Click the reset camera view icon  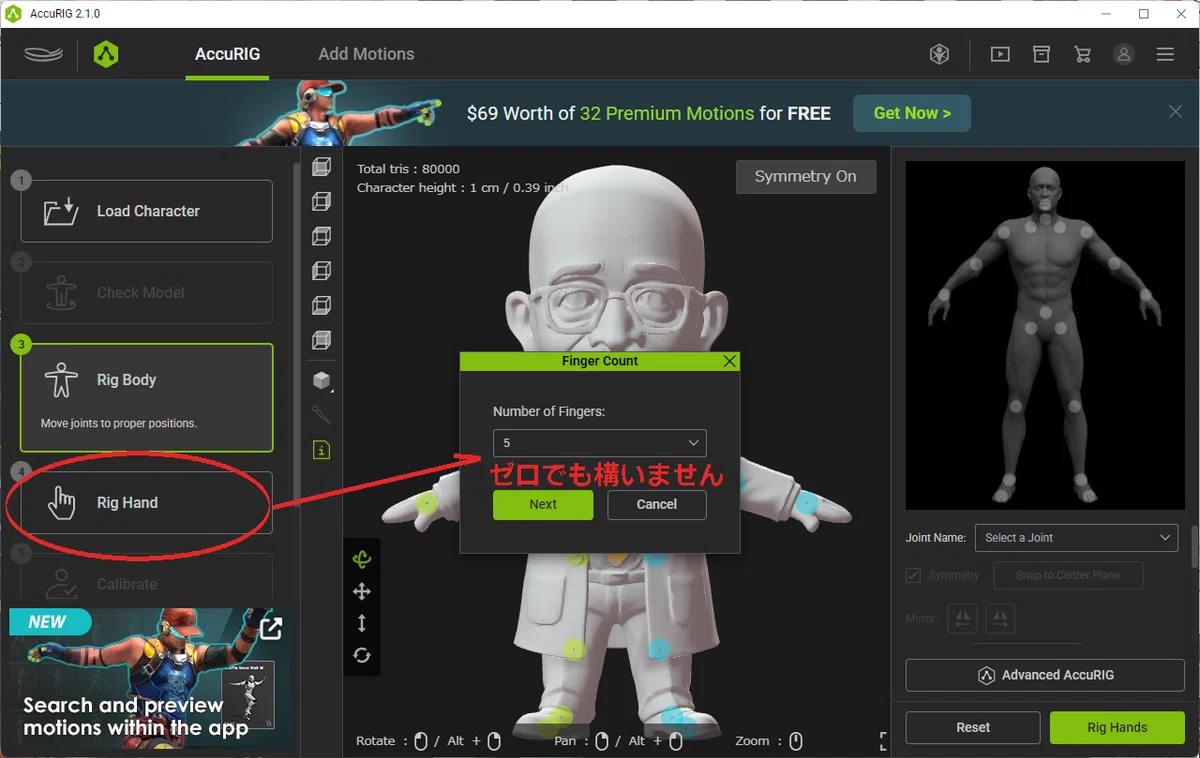[362, 655]
